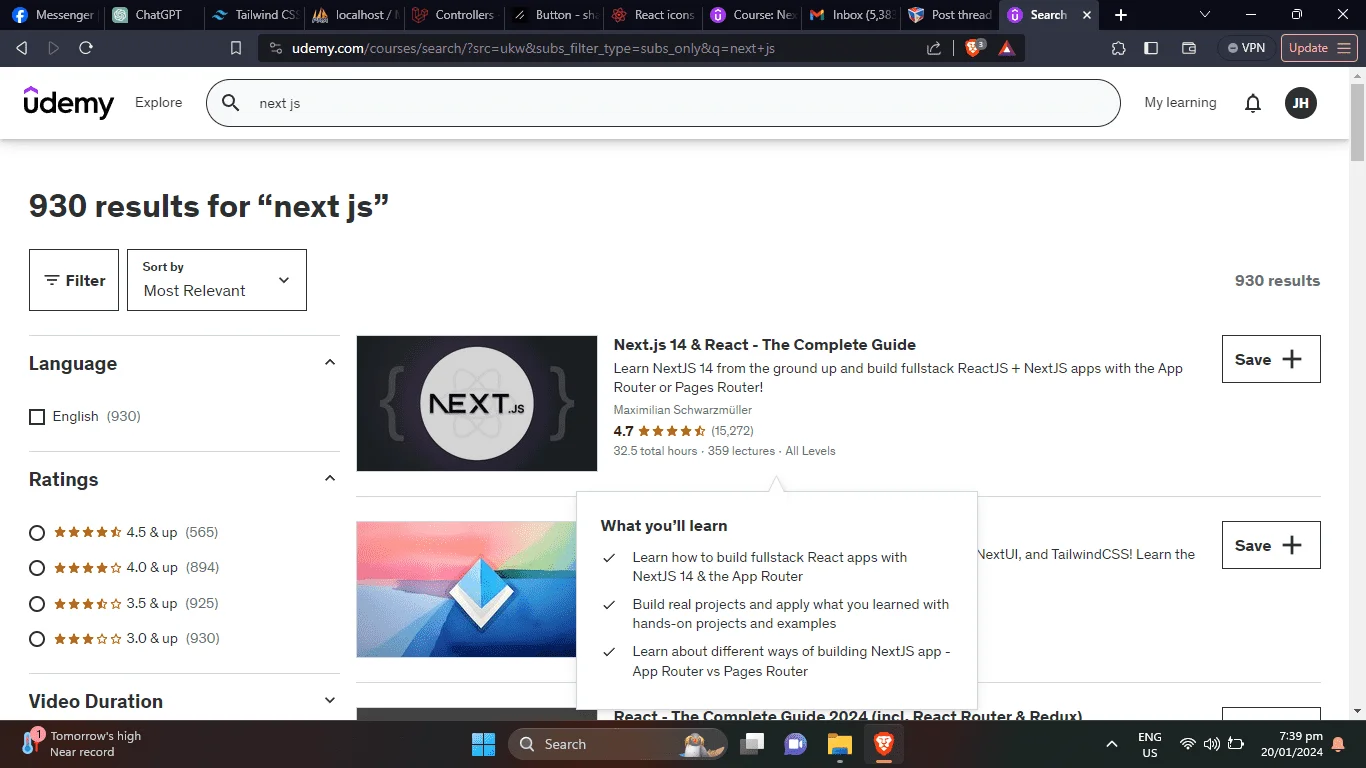The height and width of the screenshot is (768, 1366).
Task: Click the Filter button
Action: pos(74,280)
